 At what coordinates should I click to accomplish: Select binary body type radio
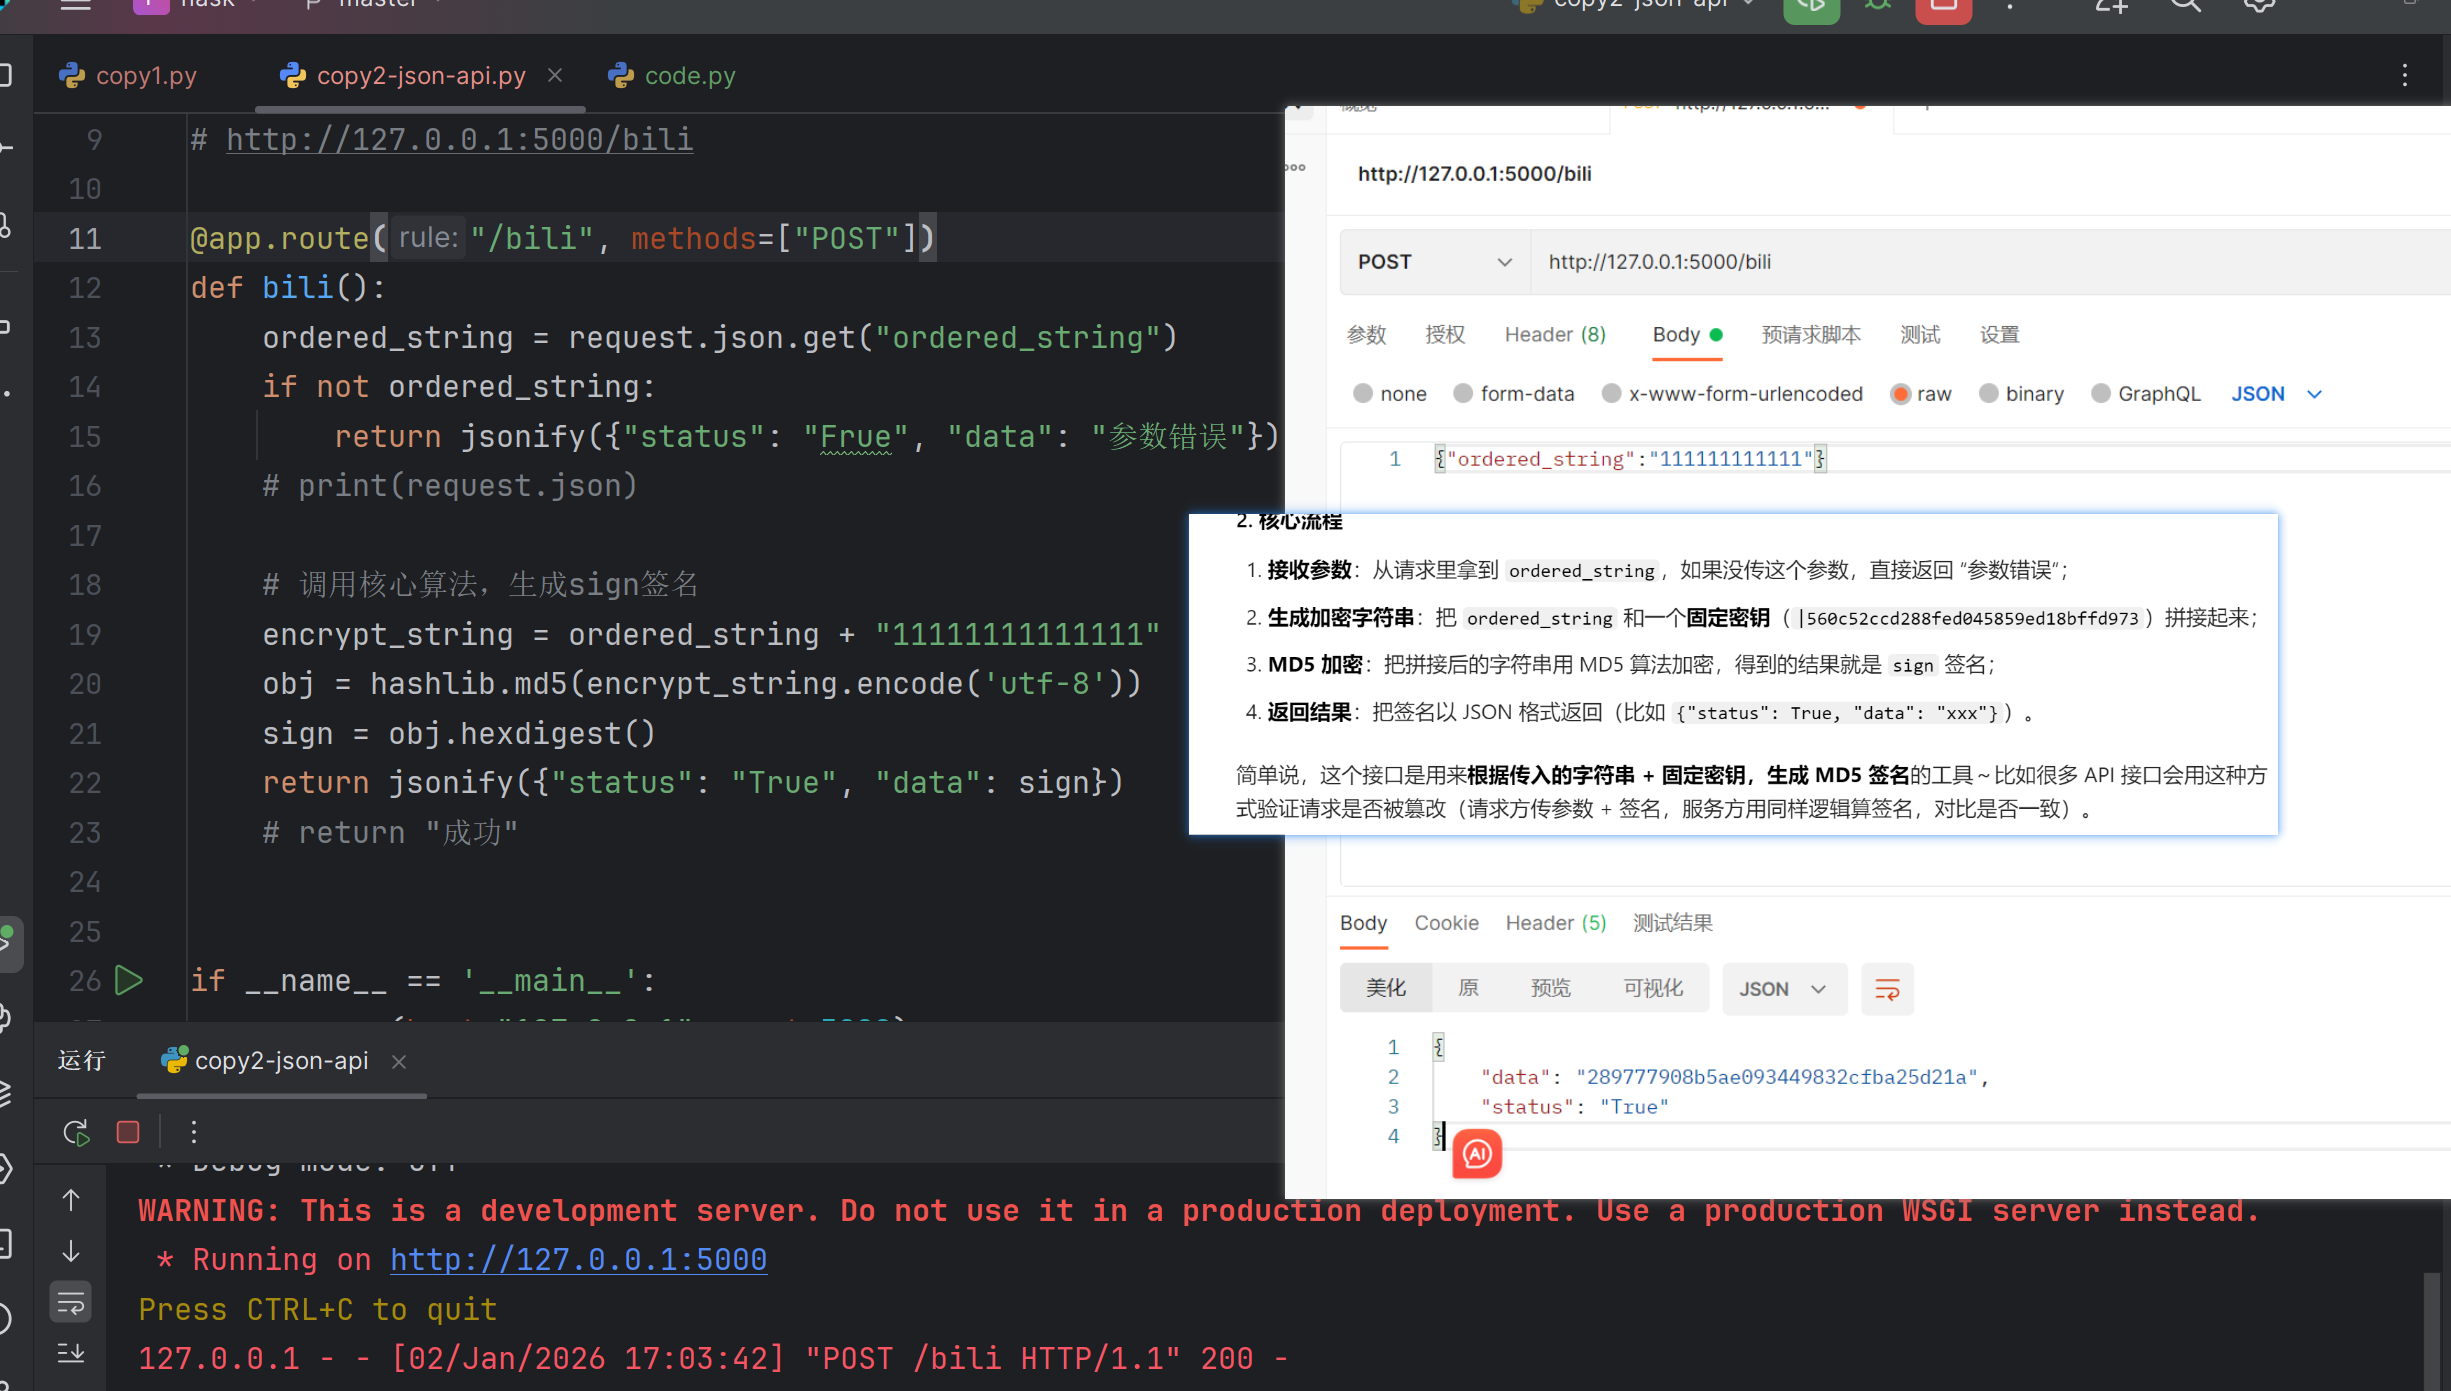pyautogui.click(x=1988, y=393)
